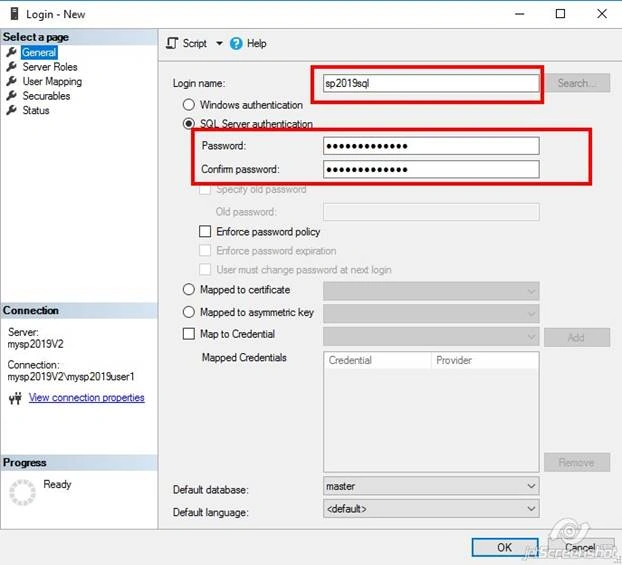The width and height of the screenshot is (622, 565).
Task: Click the Login name input field
Action: pos(431,83)
